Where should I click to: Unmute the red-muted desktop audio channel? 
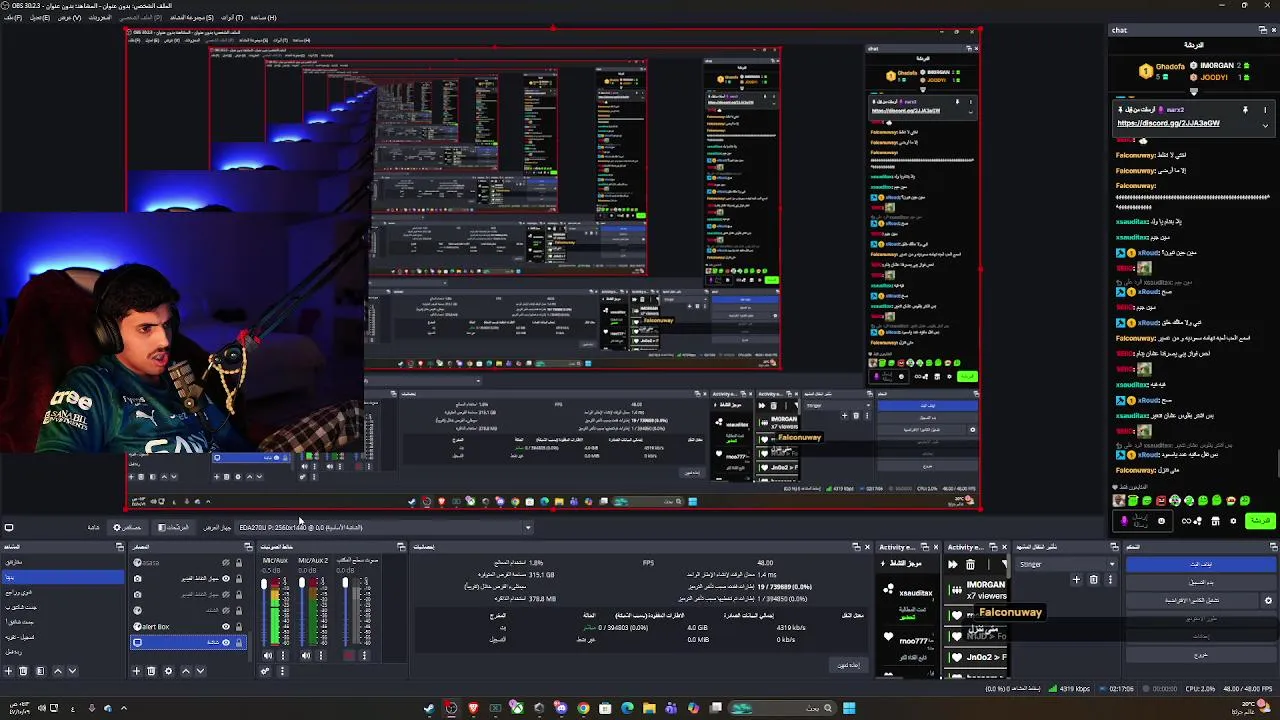[349, 655]
